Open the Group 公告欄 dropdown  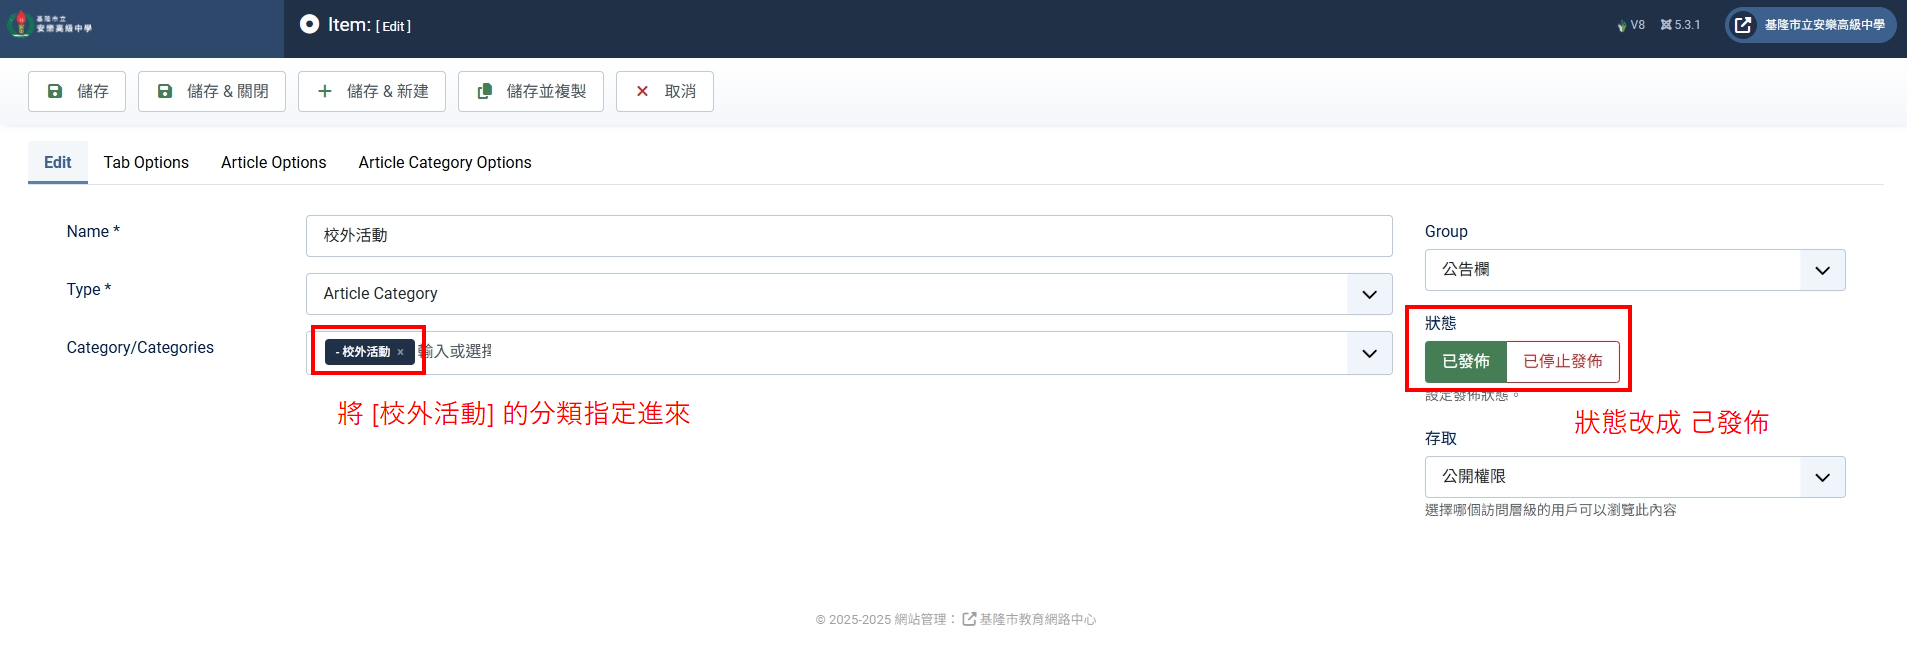coord(1822,270)
